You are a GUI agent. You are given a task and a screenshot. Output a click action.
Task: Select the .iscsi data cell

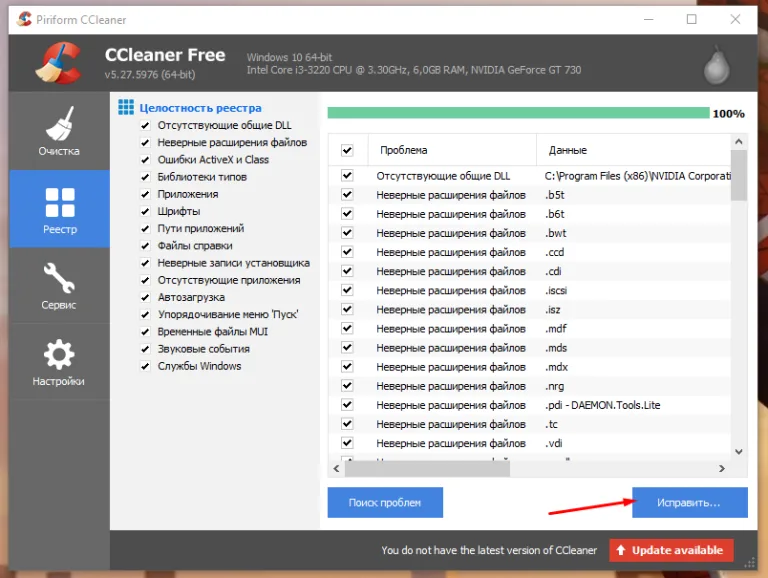point(555,290)
